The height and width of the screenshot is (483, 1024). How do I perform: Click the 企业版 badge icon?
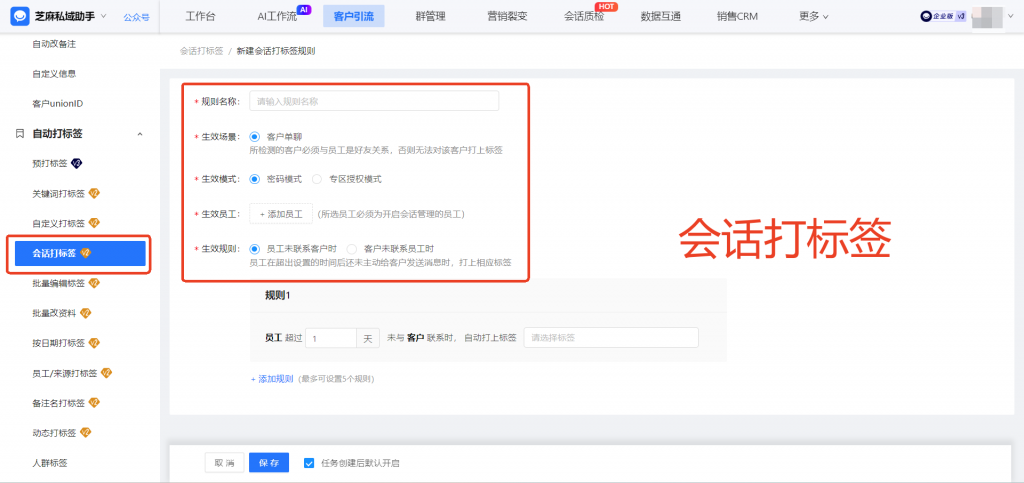pos(943,17)
